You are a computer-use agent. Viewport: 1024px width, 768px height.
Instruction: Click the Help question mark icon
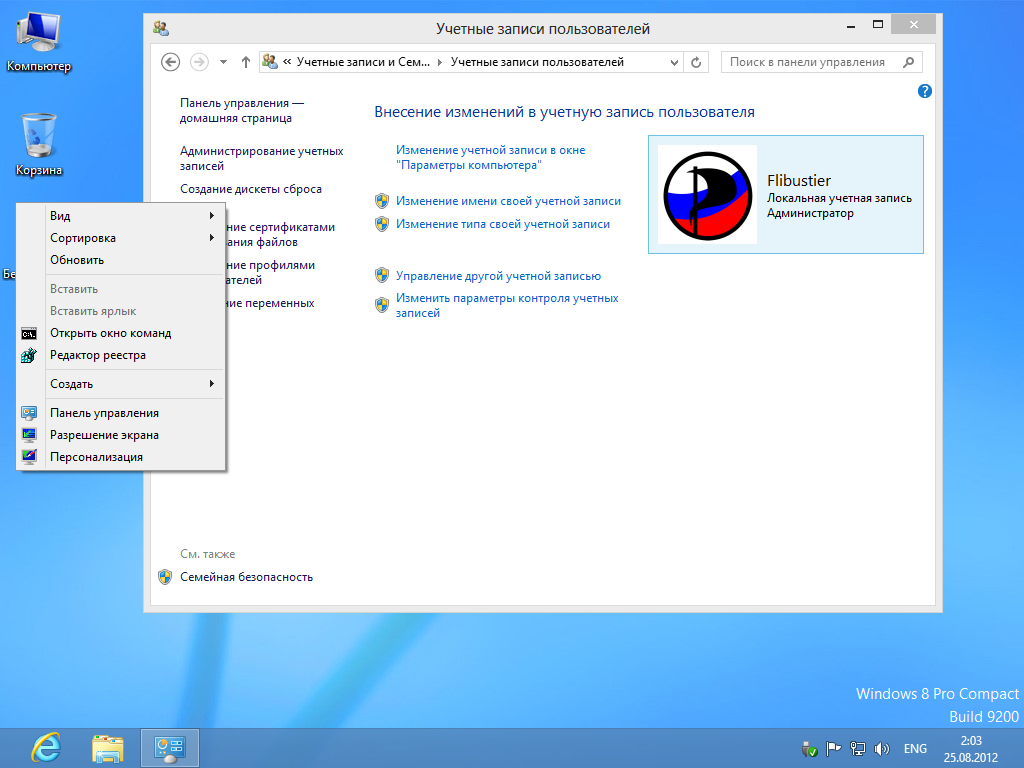924,91
